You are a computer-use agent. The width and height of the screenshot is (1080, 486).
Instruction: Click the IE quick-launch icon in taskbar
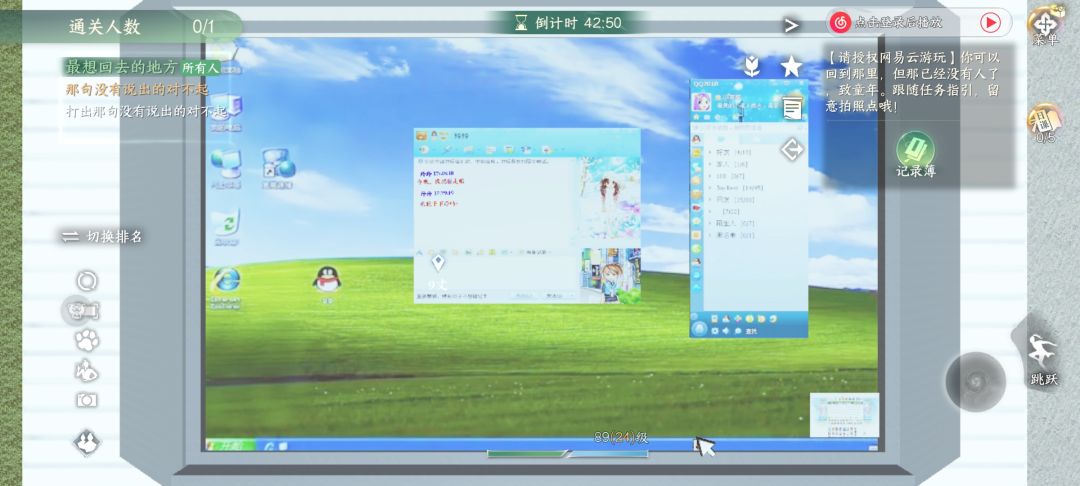[269, 445]
